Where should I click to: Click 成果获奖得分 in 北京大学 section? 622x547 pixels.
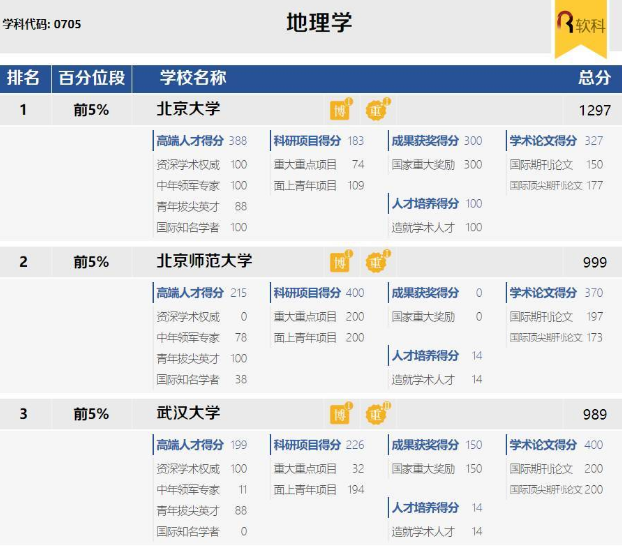425,141
